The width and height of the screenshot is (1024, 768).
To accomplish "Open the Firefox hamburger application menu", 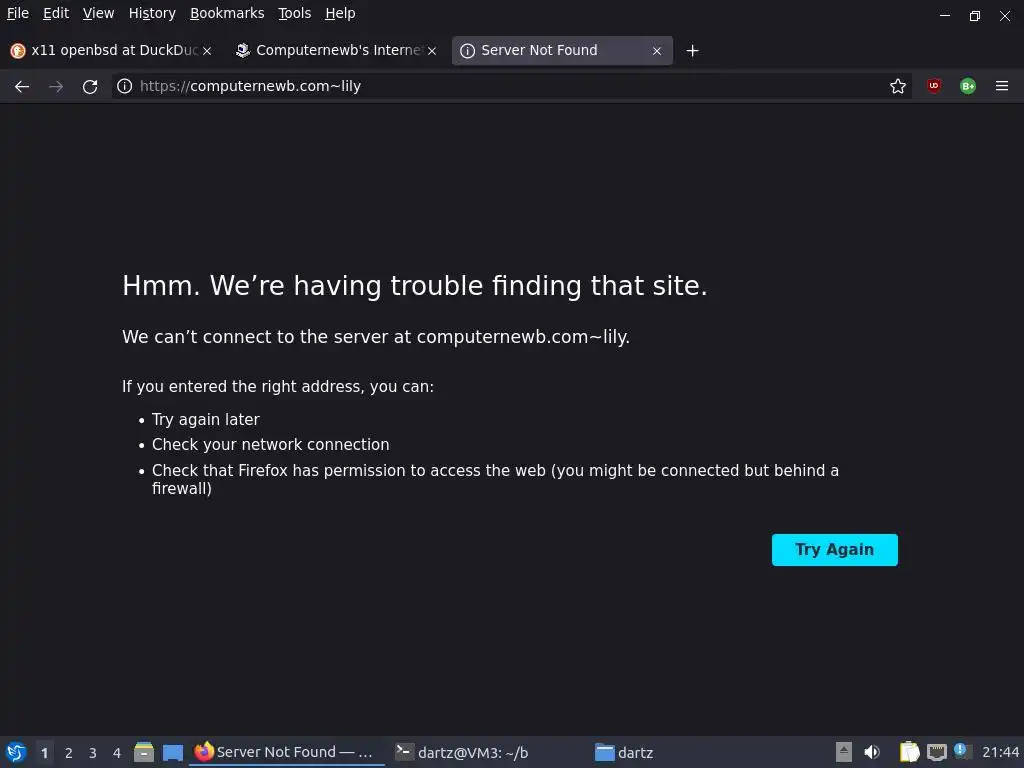I will (x=1002, y=86).
